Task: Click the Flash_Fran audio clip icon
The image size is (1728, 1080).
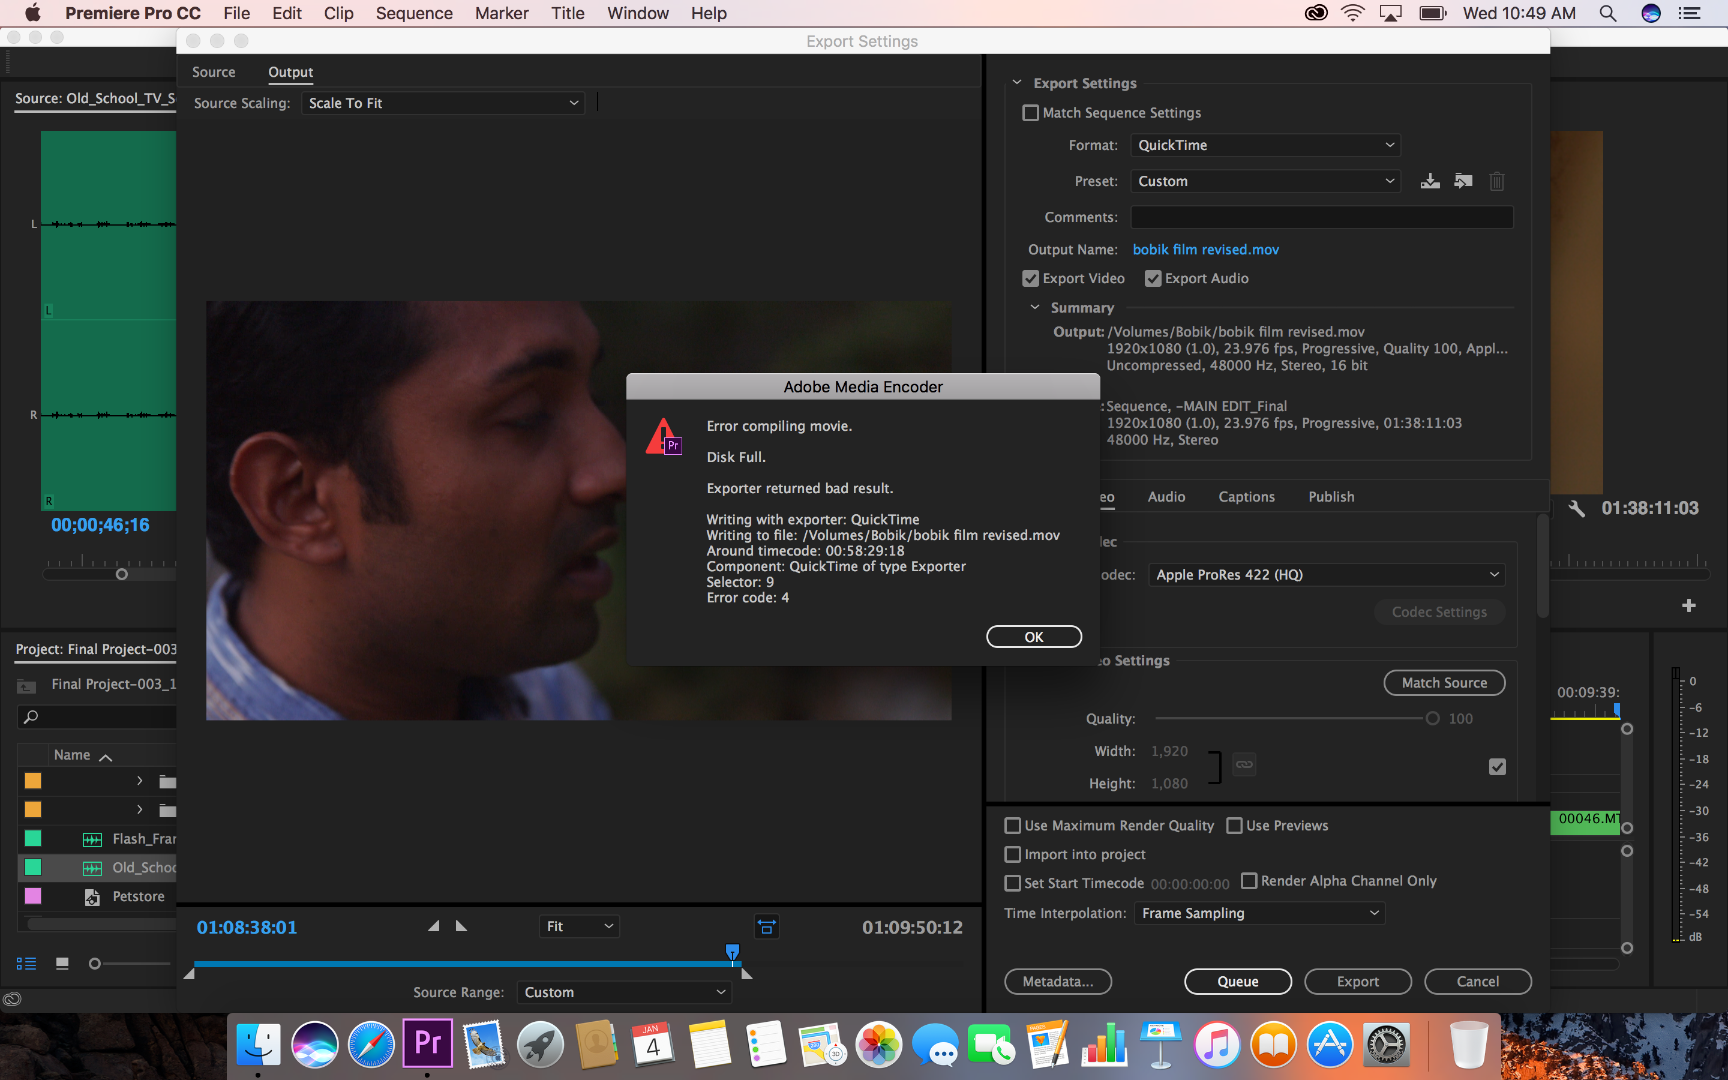Action: click(92, 839)
